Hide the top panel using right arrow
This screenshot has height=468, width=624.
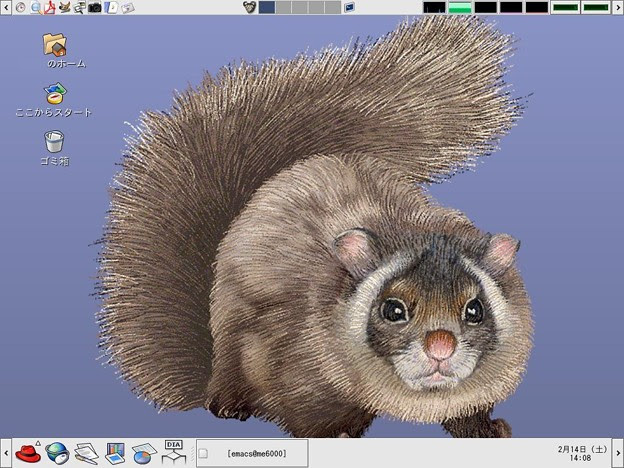[618, 7]
